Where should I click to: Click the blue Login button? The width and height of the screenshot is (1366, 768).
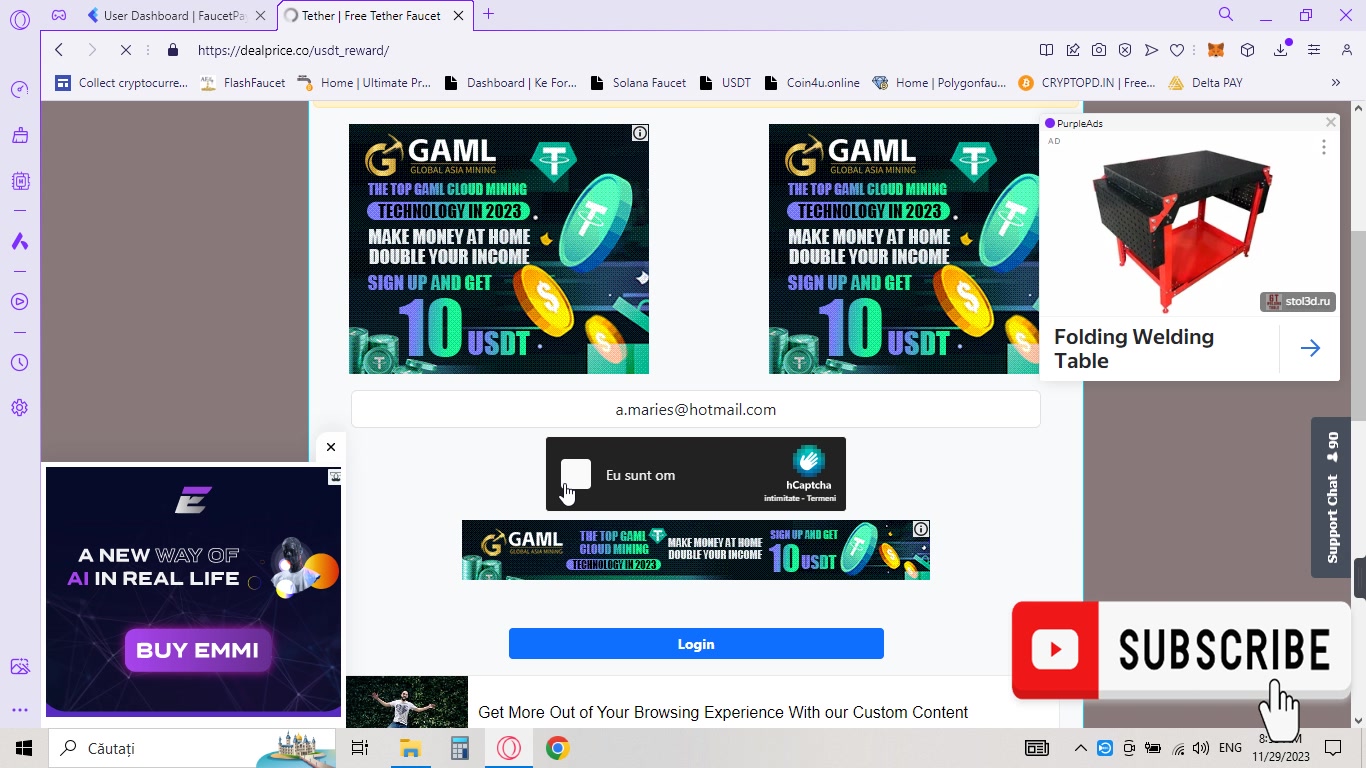pyautogui.click(x=696, y=644)
